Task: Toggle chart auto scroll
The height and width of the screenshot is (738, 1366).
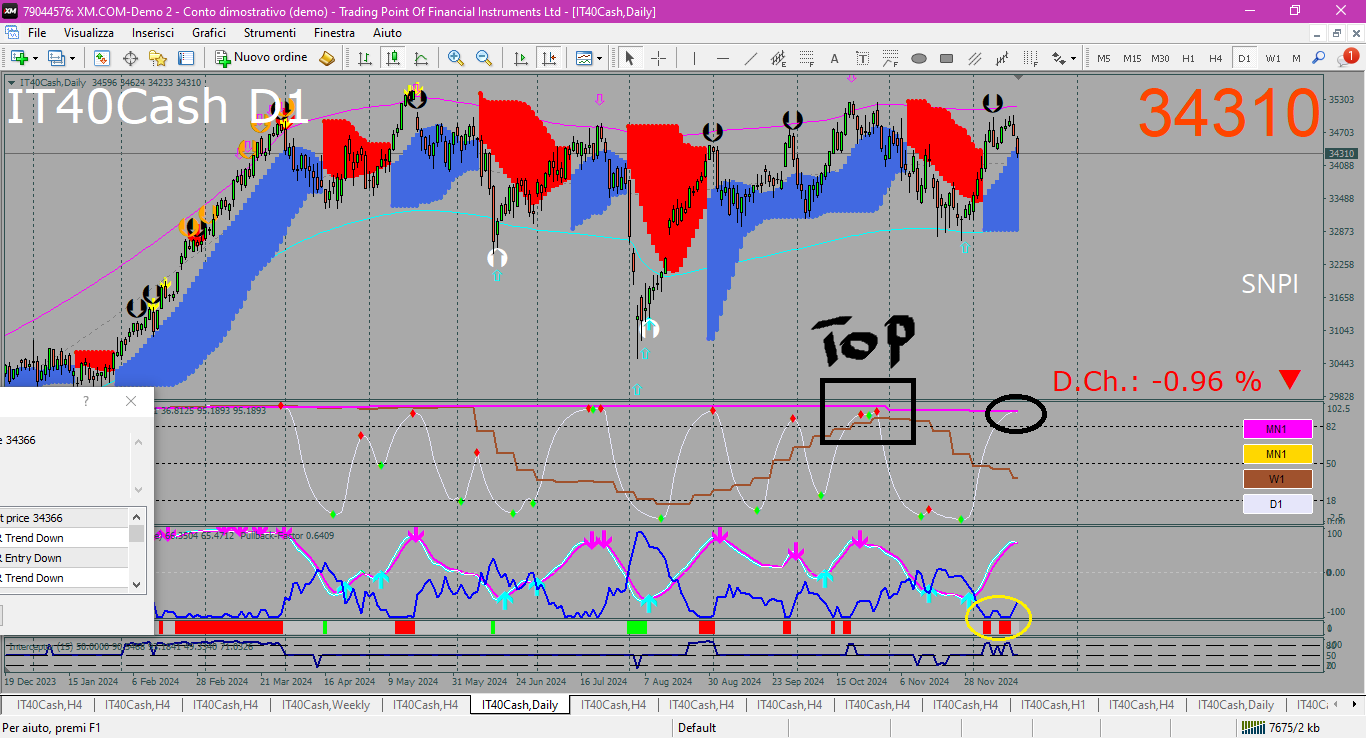Action: 521,58
